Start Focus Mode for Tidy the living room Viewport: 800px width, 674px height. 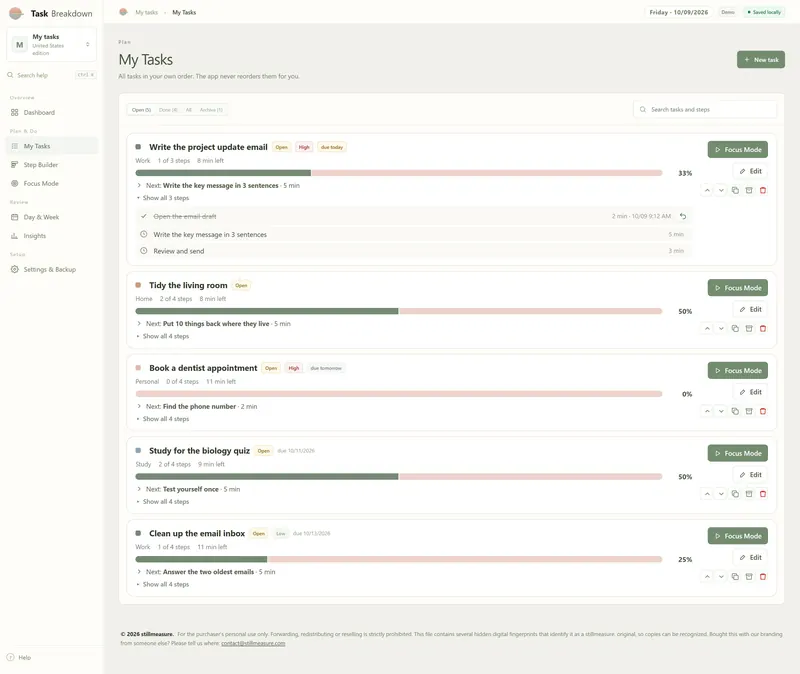[x=738, y=288]
